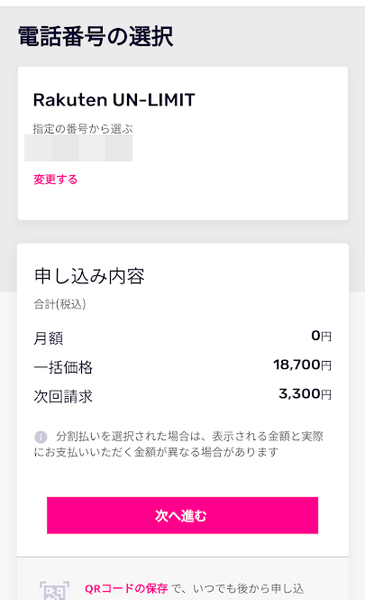This screenshot has height=600, width=365.
Task: Tap the pink 次へ進む button
Action: (x=182, y=515)
